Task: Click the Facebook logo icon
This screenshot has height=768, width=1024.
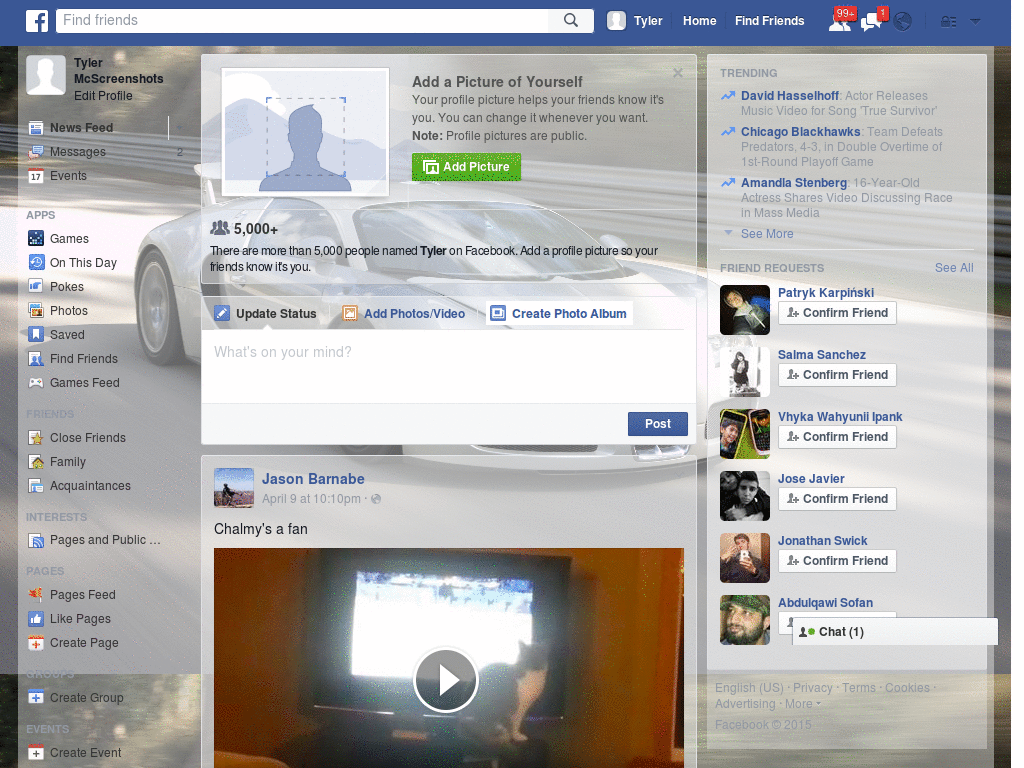Action: coord(37,21)
